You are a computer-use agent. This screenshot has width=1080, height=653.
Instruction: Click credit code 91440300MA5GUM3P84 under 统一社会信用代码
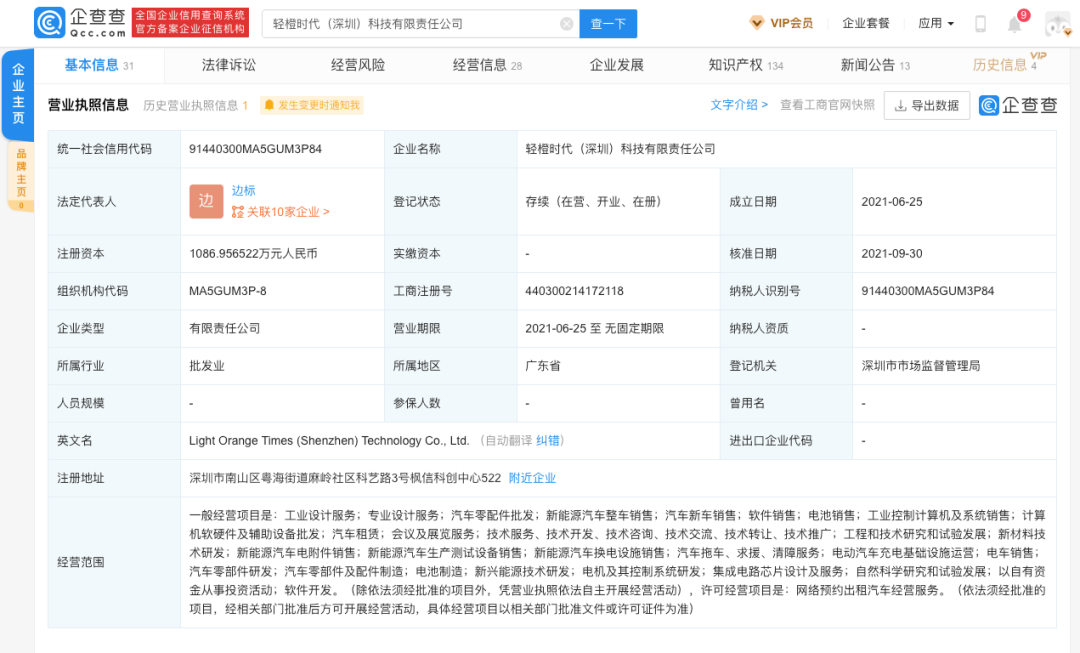pyautogui.click(x=256, y=149)
